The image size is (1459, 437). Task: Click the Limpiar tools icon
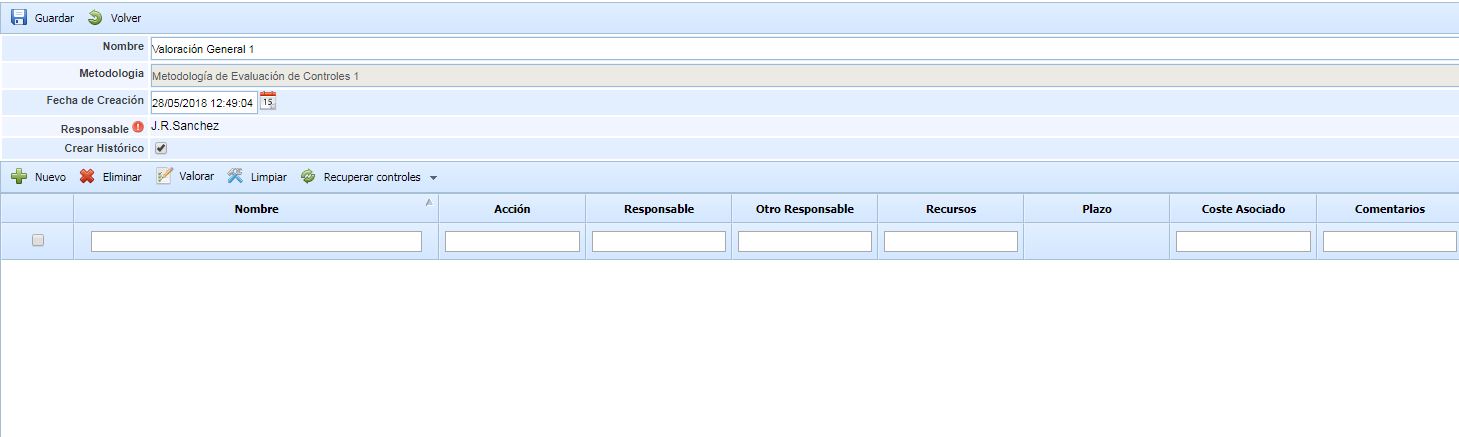(235, 176)
